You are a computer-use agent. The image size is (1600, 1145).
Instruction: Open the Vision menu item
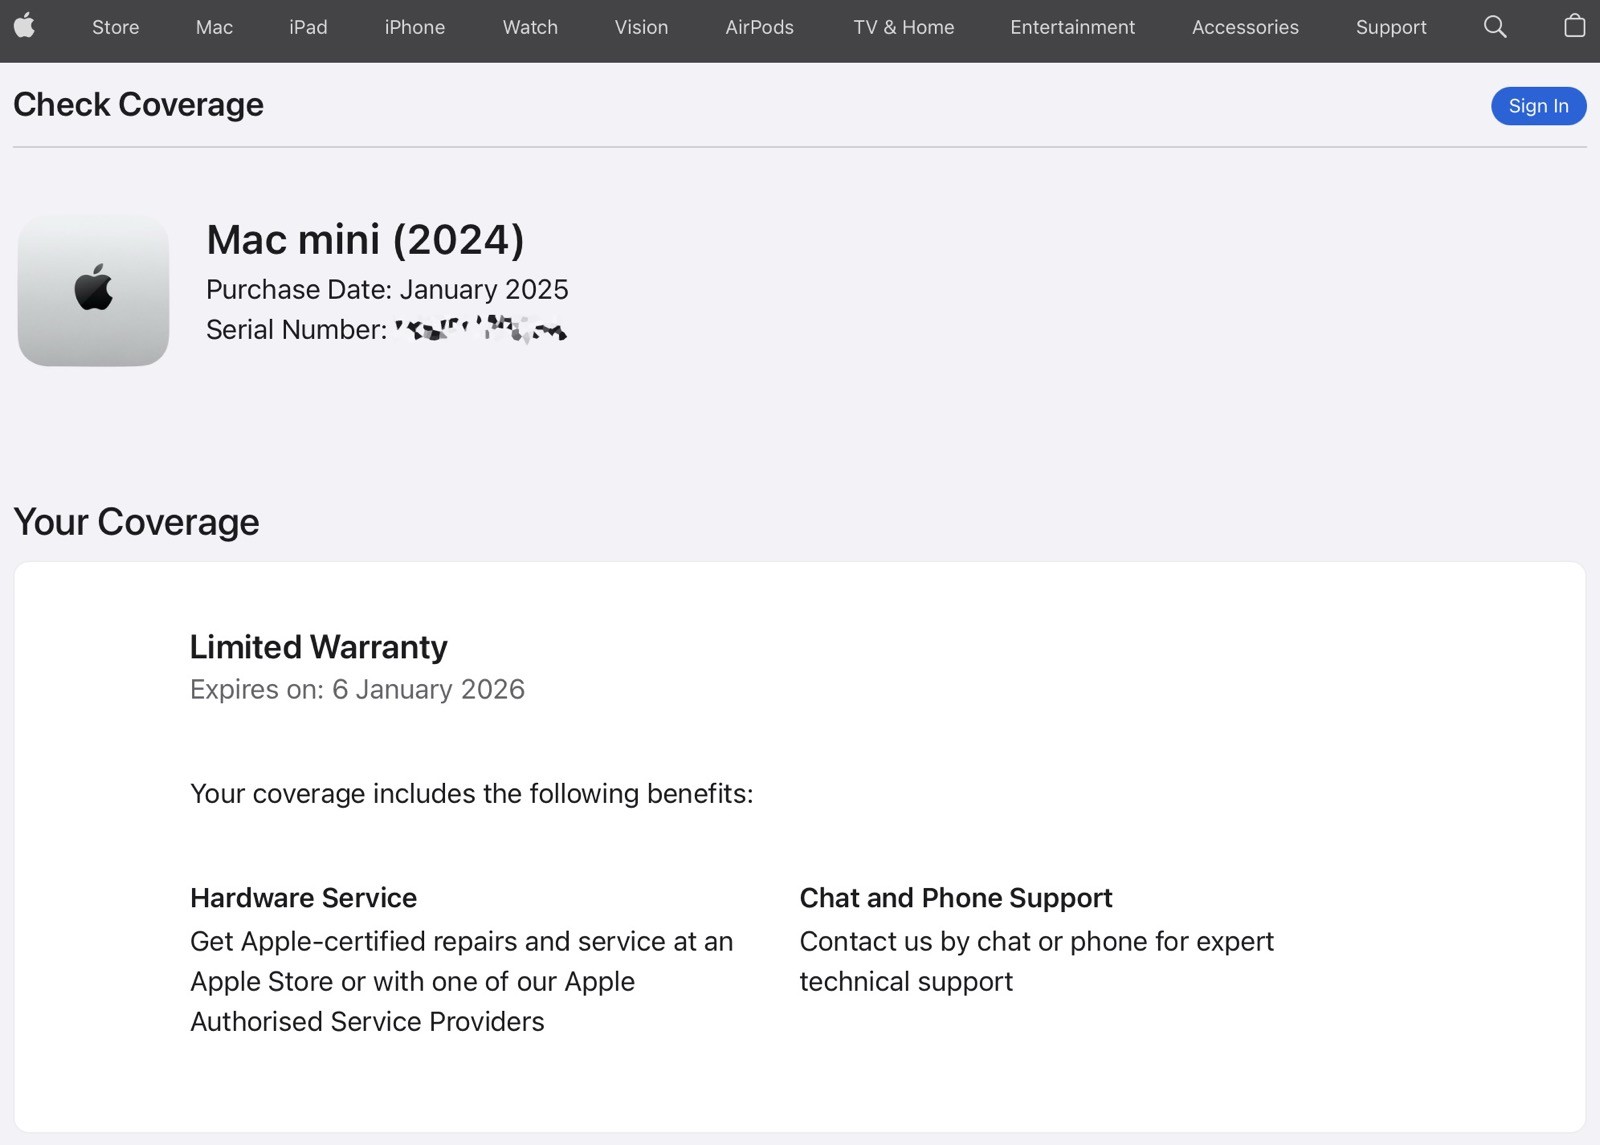pyautogui.click(x=641, y=27)
